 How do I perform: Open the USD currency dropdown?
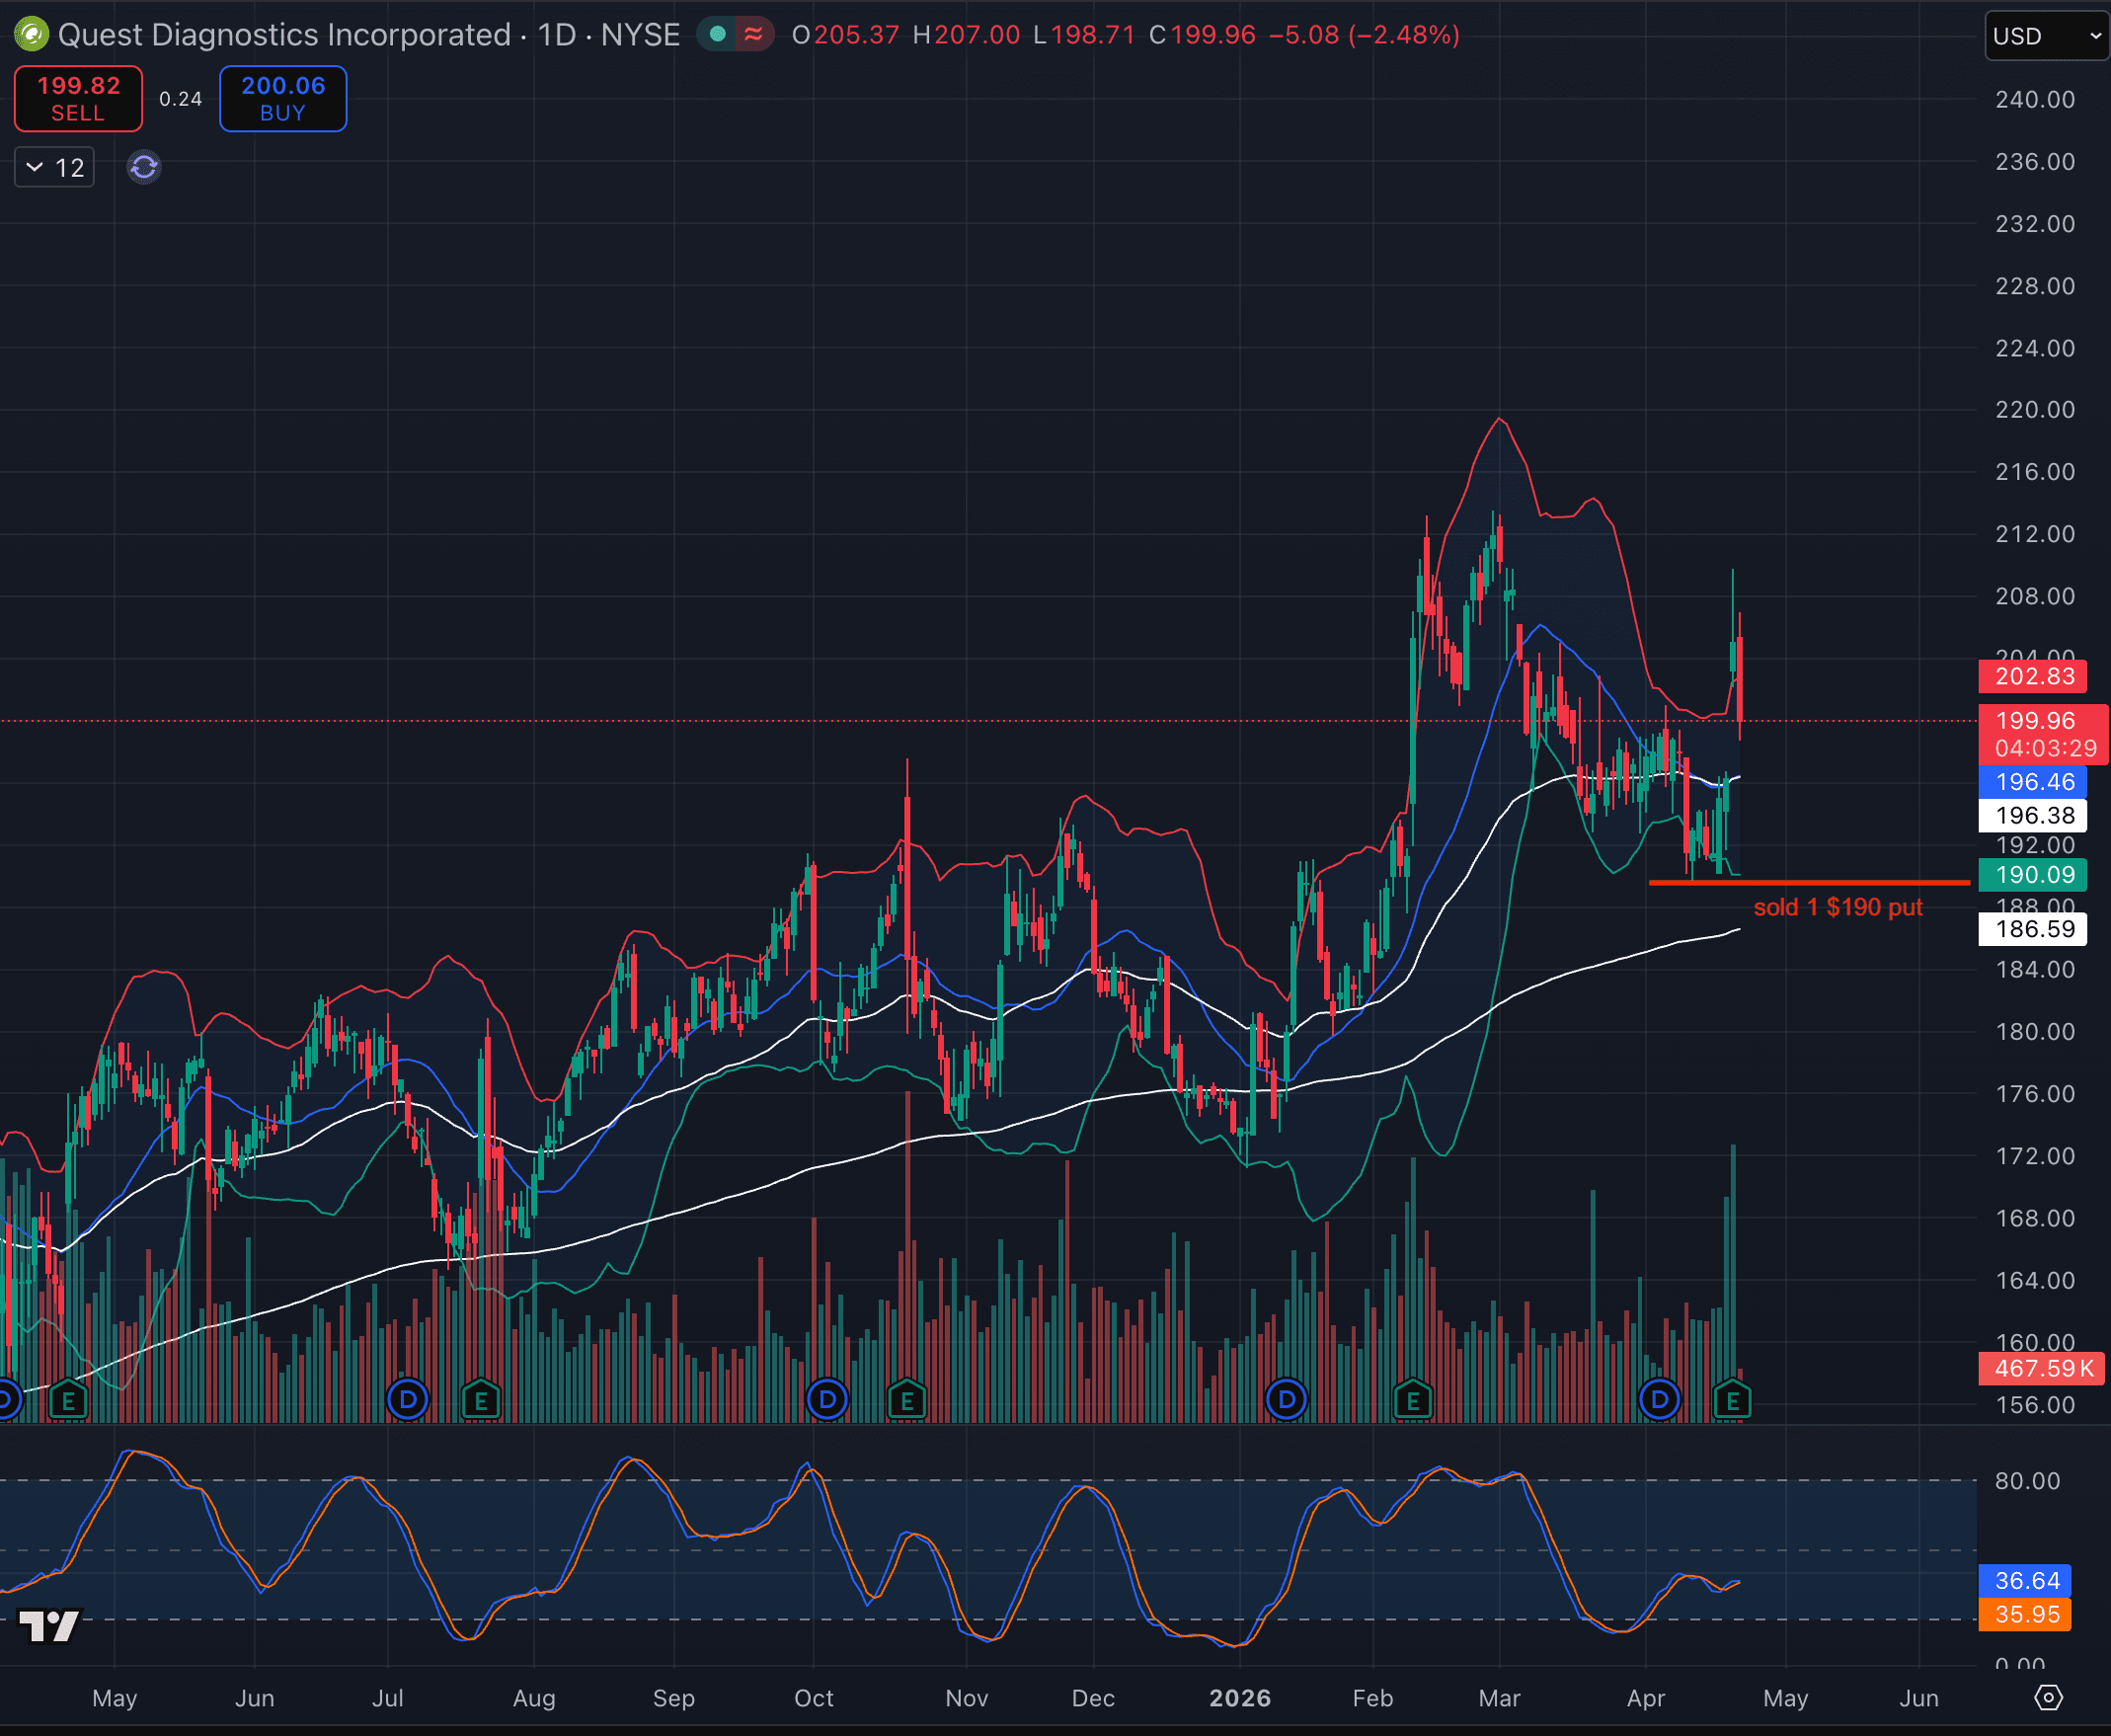tap(2045, 35)
